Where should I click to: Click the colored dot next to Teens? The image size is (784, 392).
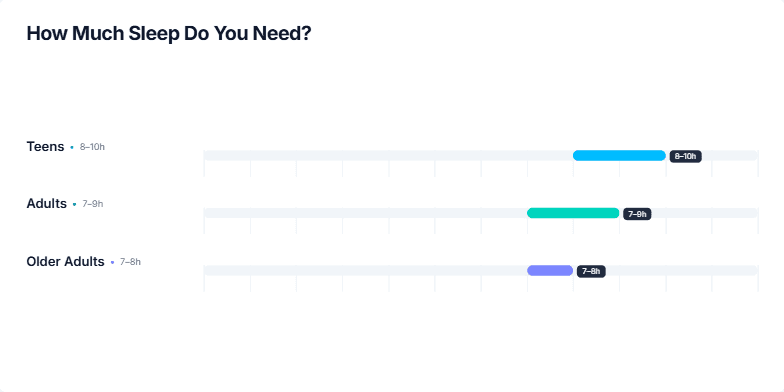72,148
